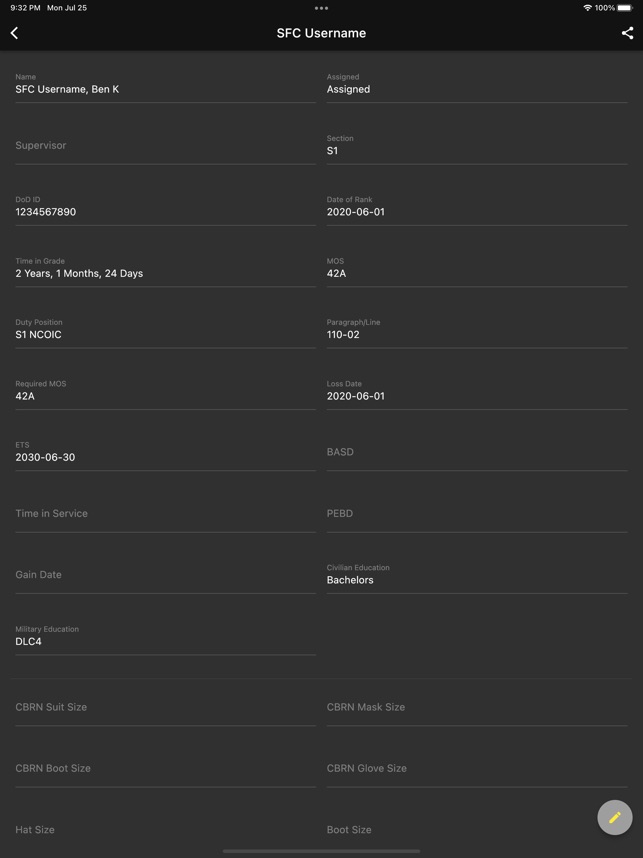Select the Duty Position field S1 NCOIC
Image resolution: width=643 pixels, height=858 pixels.
click(x=165, y=332)
